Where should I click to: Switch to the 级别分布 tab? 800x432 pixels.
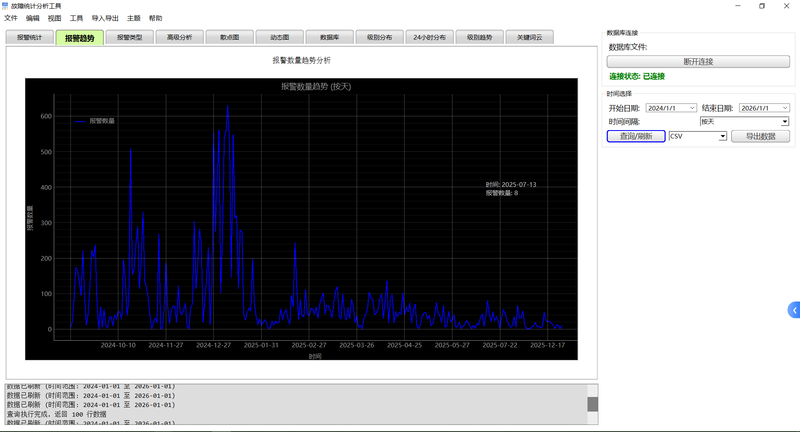pos(380,37)
